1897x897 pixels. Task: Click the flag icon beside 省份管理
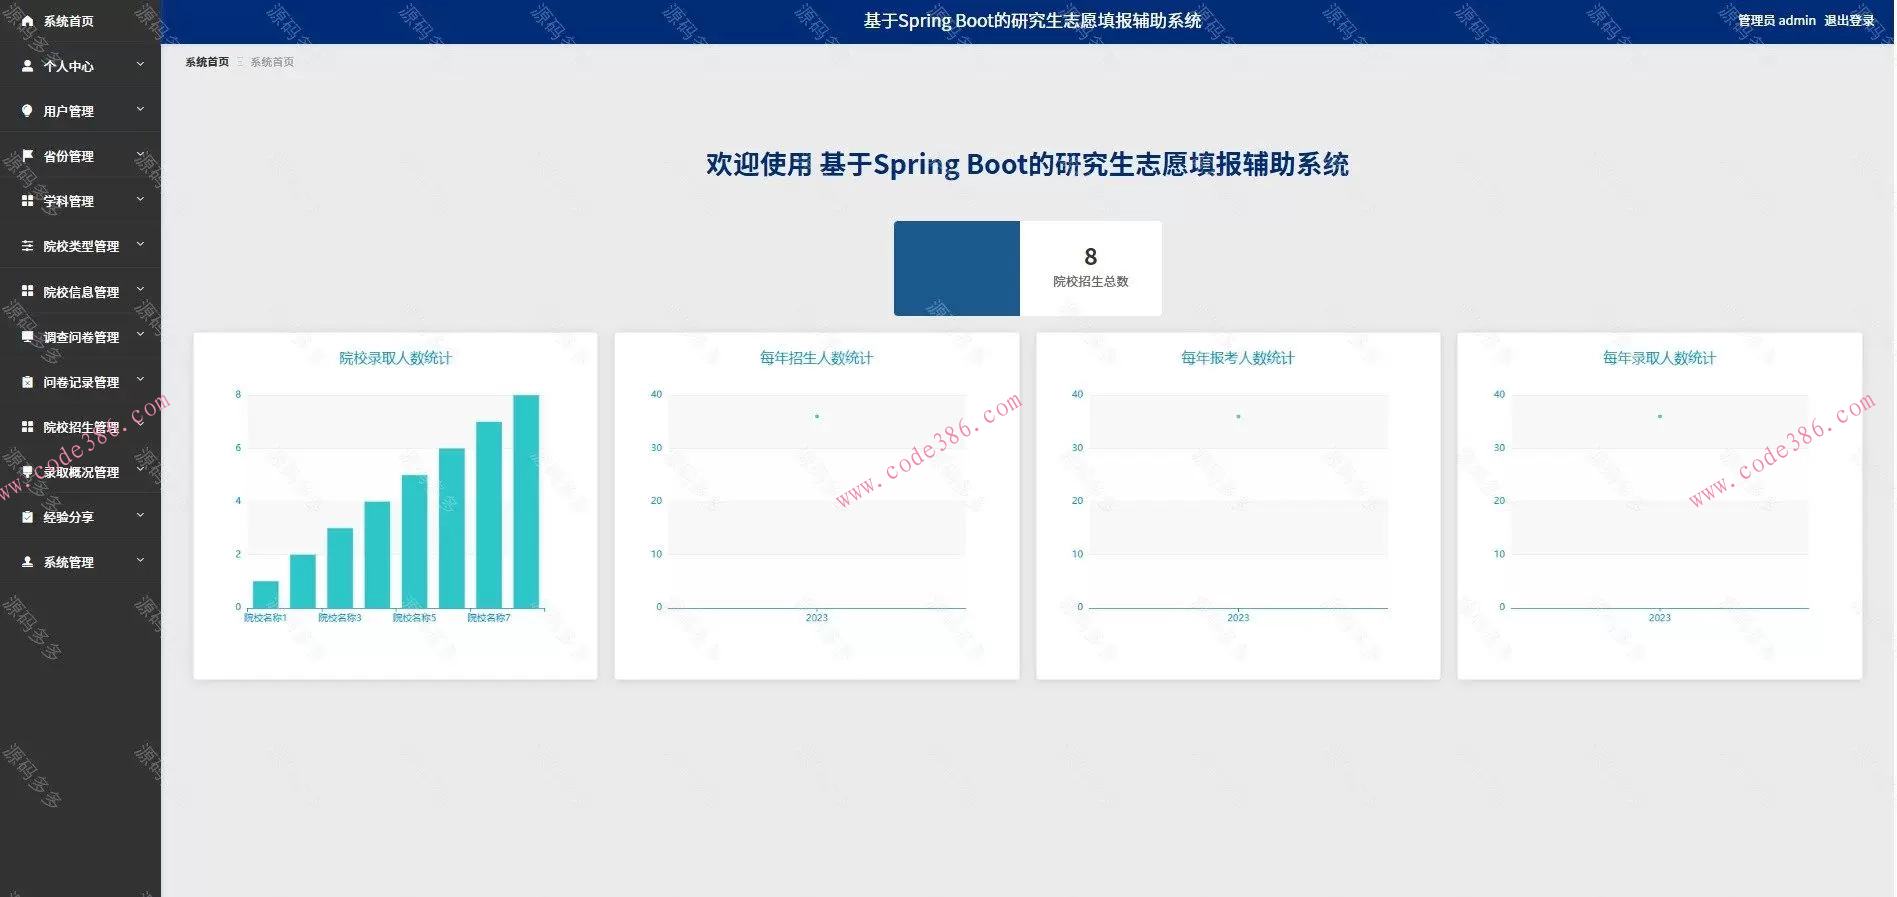pos(27,156)
